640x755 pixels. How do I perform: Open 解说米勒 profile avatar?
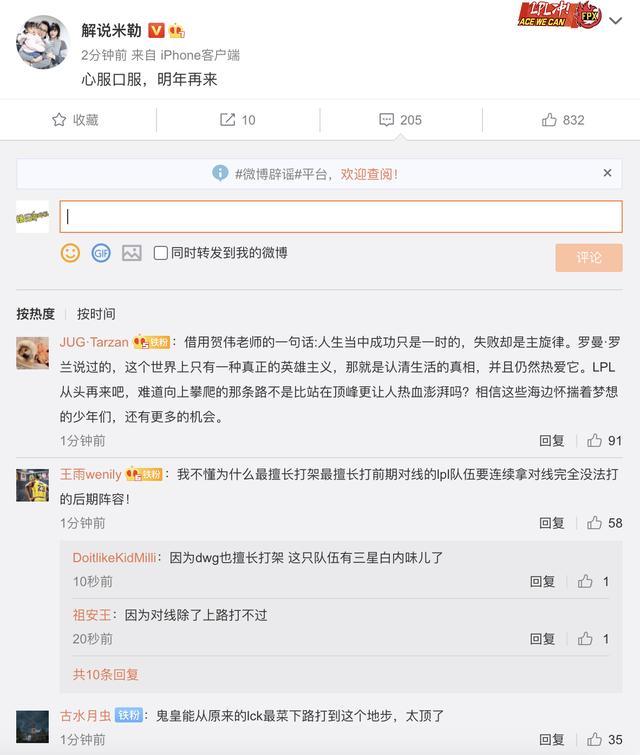[x=41, y=41]
